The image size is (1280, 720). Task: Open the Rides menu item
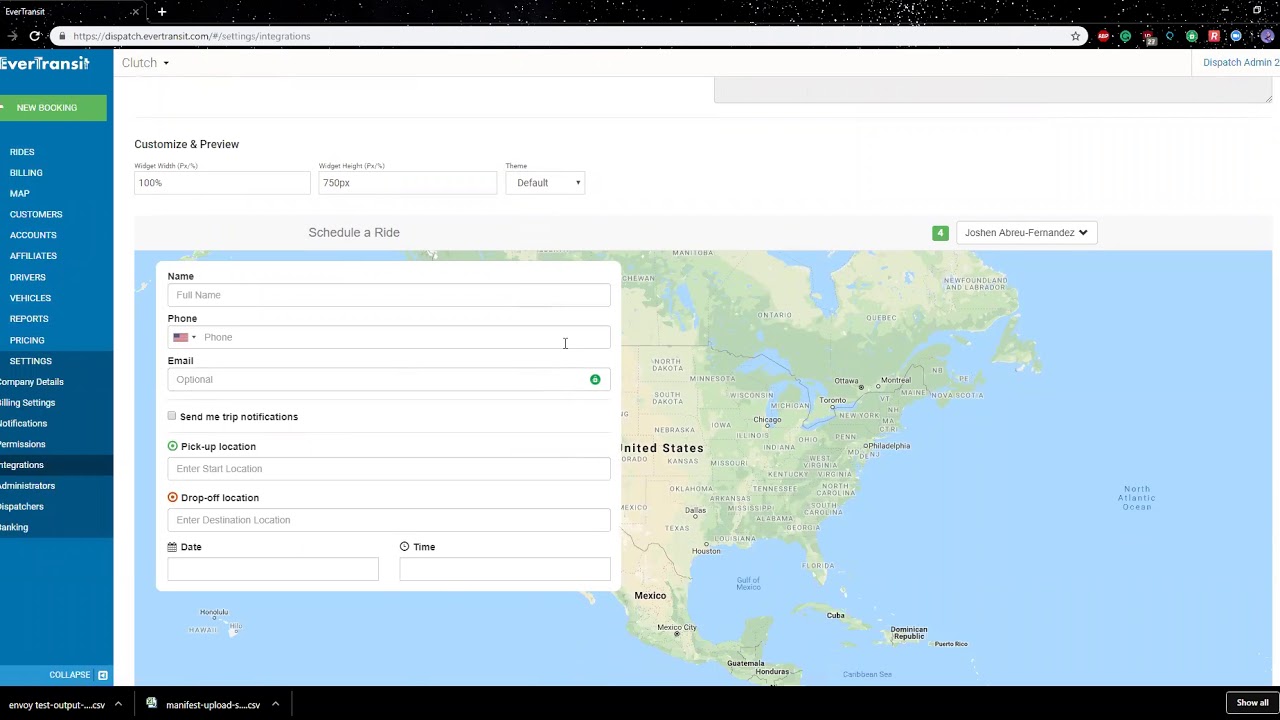tap(22, 152)
